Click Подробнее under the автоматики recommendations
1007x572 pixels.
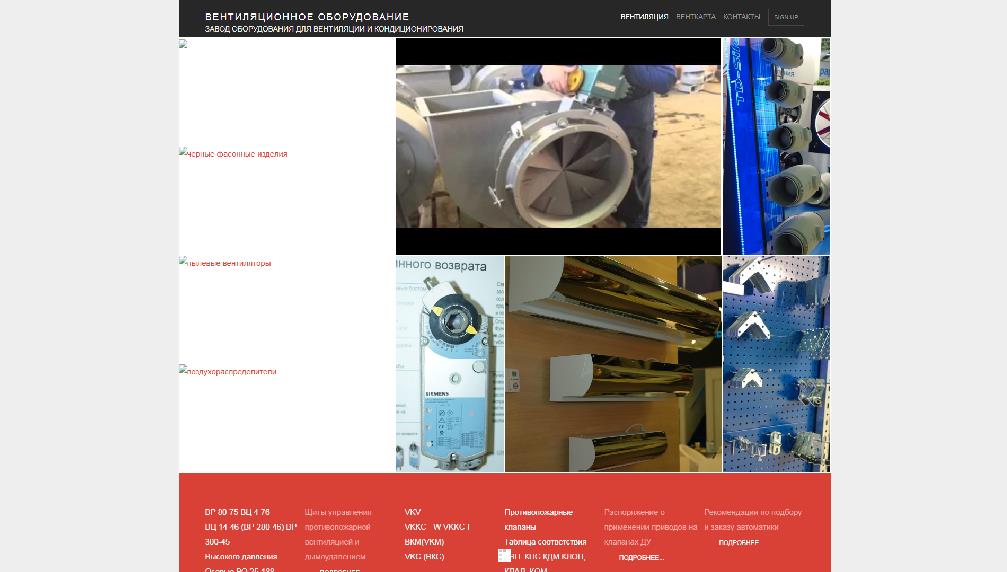(739, 542)
